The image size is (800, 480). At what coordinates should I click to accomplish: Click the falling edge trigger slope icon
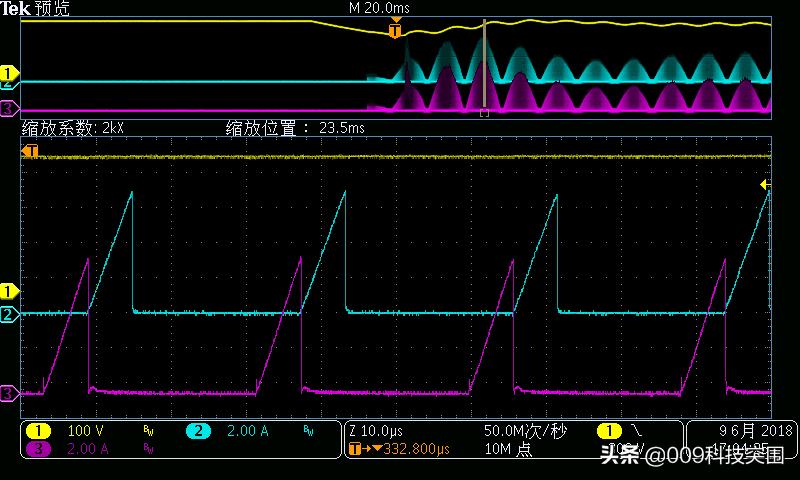637,431
